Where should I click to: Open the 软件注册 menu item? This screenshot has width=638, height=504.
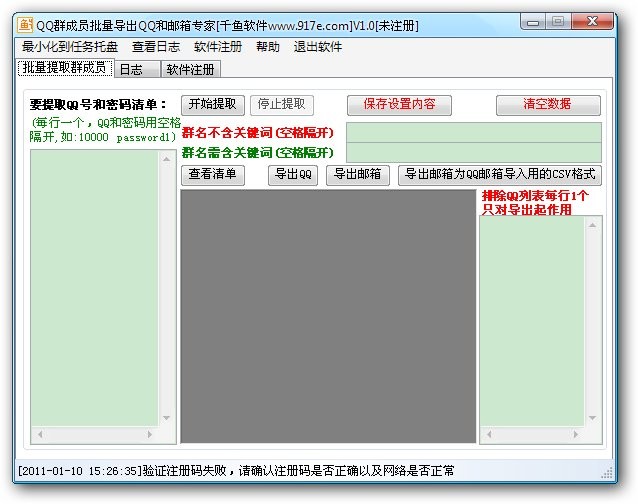218,47
